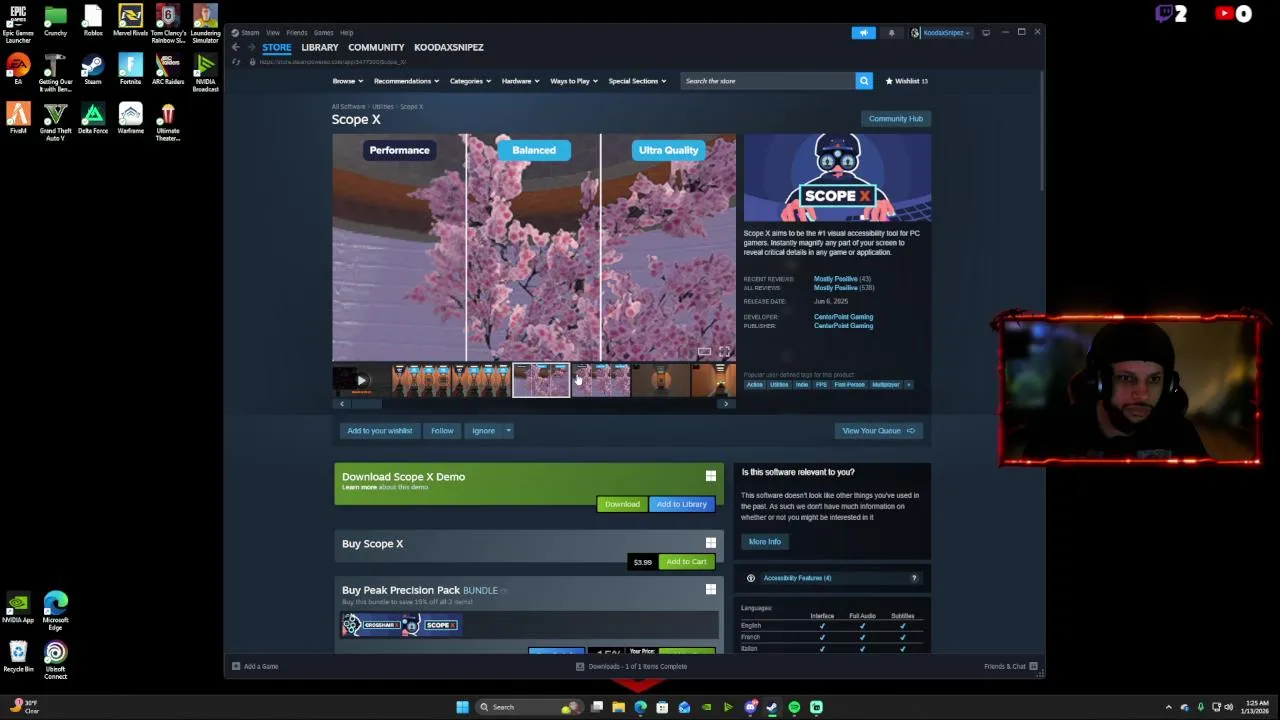Expand more tags with the plus button

(x=908, y=385)
